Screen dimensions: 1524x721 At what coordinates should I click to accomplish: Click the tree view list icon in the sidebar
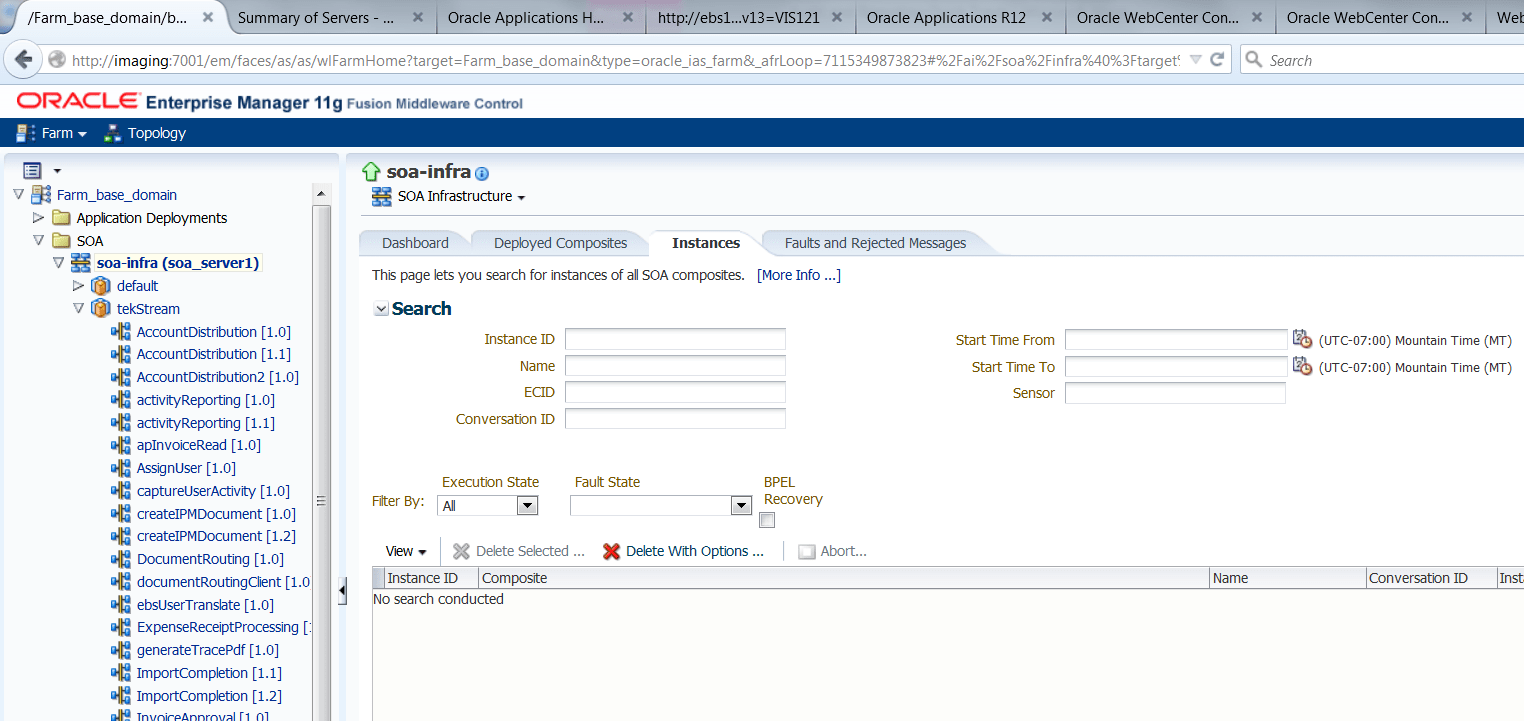[x=32, y=171]
